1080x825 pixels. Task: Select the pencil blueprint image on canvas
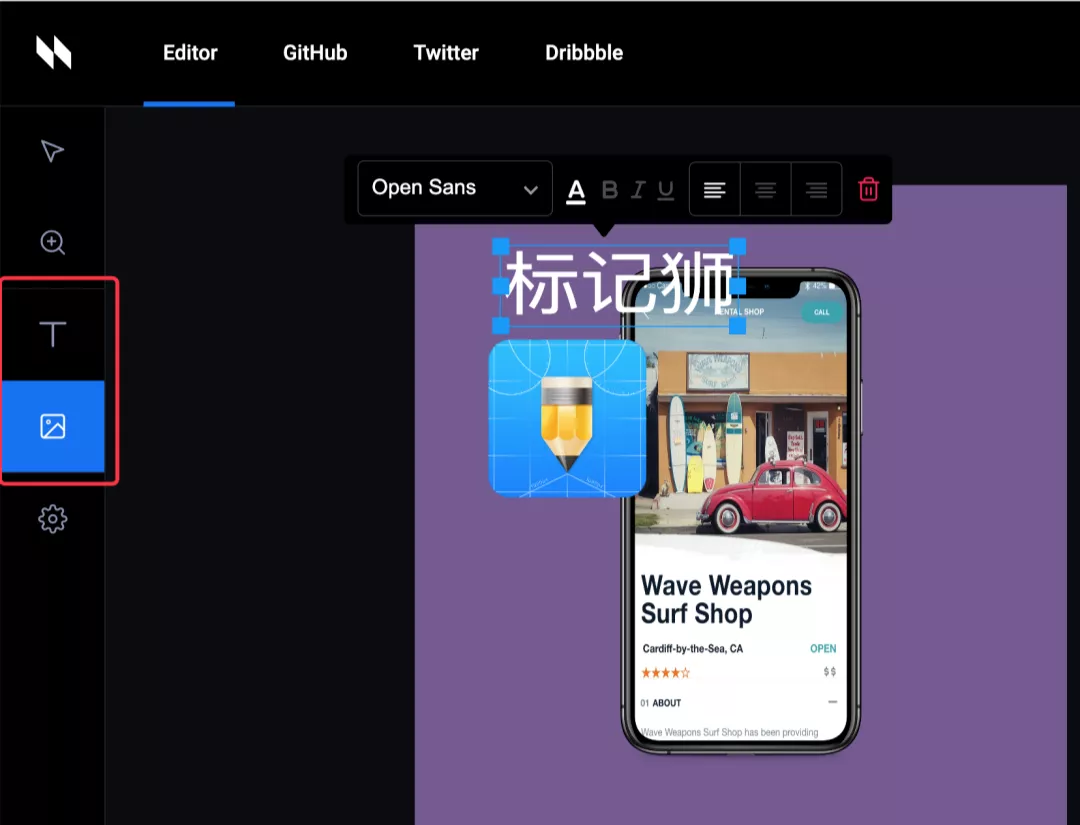pos(566,418)
